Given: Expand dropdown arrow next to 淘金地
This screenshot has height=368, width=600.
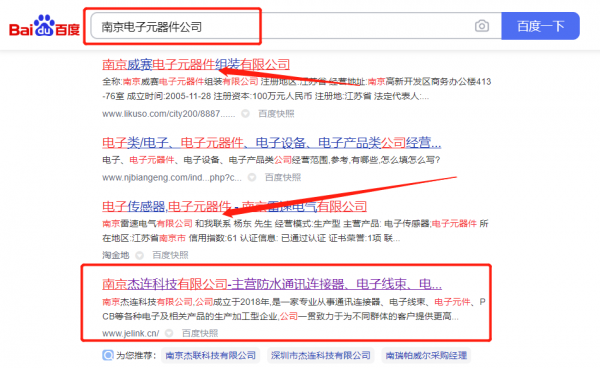Looking at the screenshot, I should pyautogui.click(x=140, y=255).
